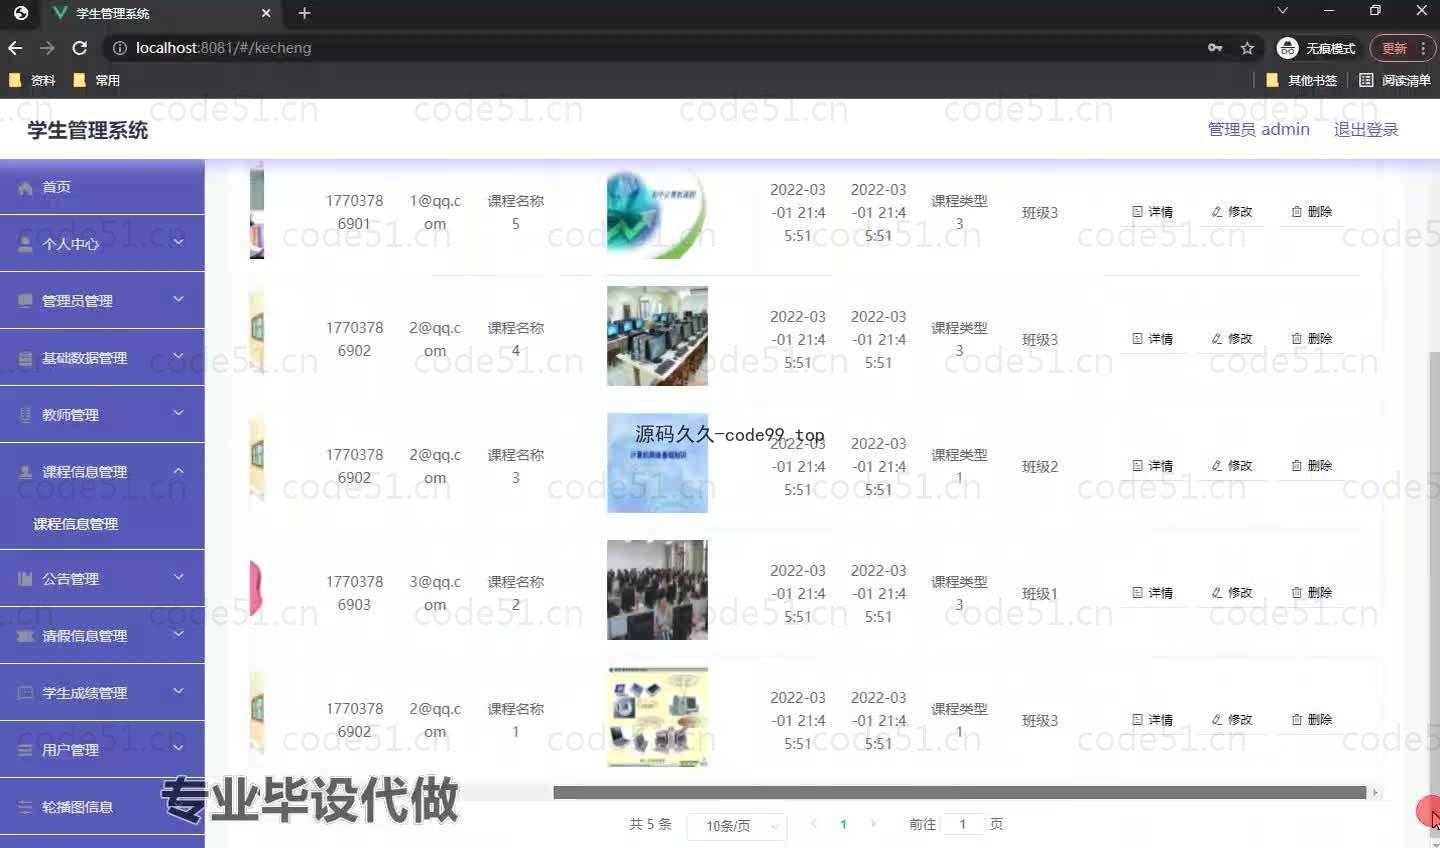The height and width of the screenshot is (848, 1440).
Task: Expand the 公告管理 submenu
Action: coord(179,577)
